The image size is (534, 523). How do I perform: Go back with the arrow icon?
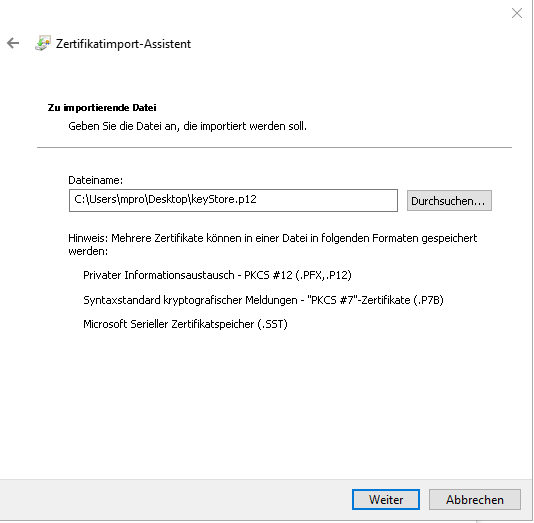(13, 43)
